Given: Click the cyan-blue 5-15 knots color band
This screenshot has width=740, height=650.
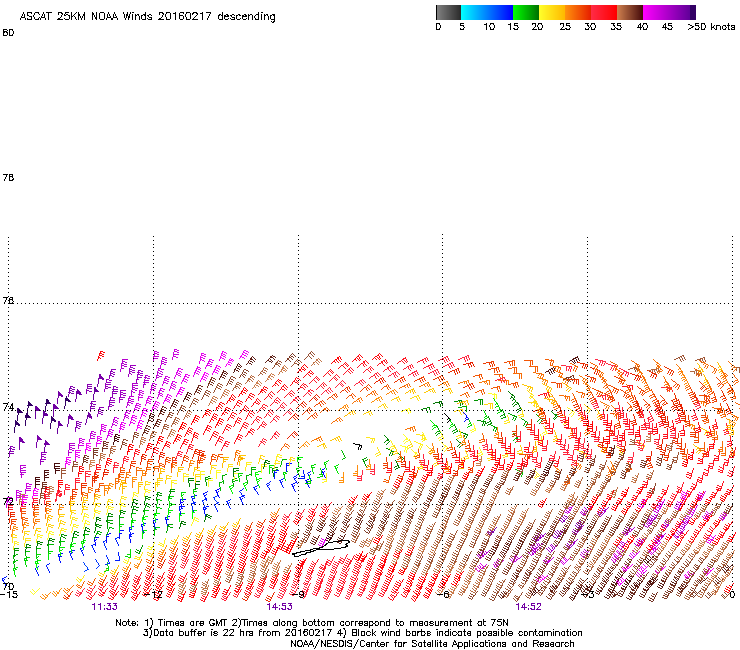Looking at the screenshot, I should 487,12.
